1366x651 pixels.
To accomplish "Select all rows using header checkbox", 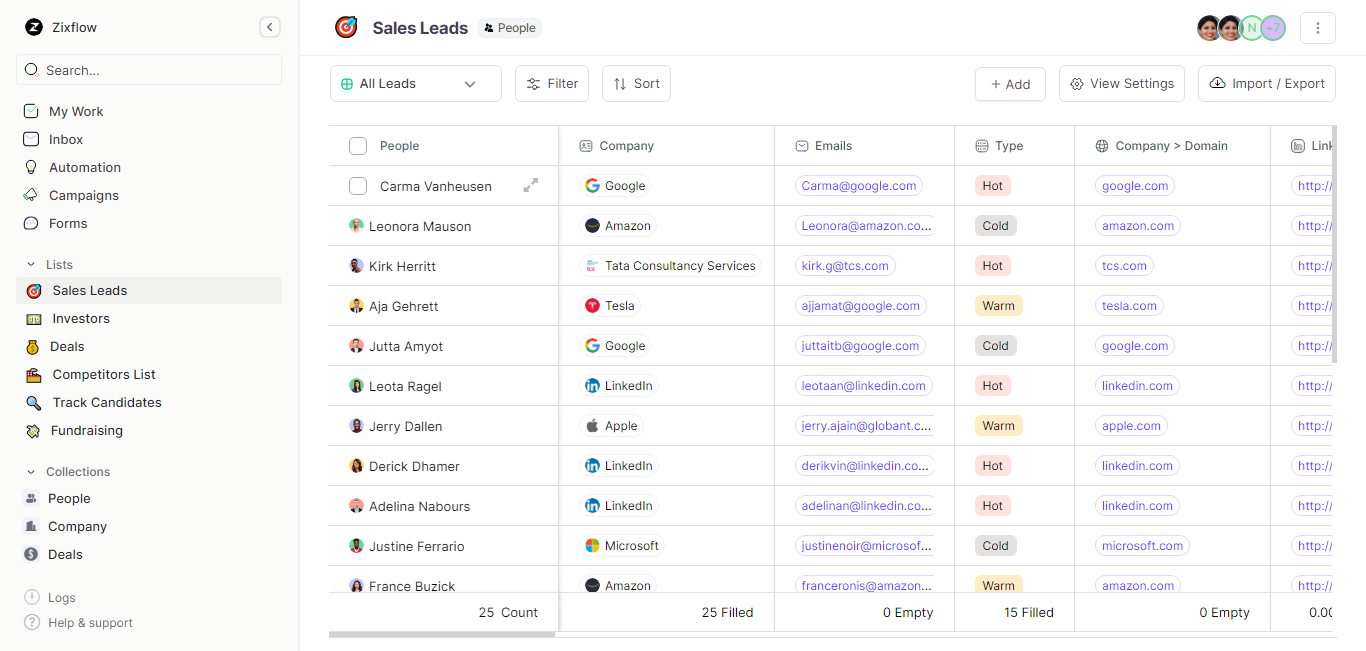I will pyautogui.click(x=357, y=145).
